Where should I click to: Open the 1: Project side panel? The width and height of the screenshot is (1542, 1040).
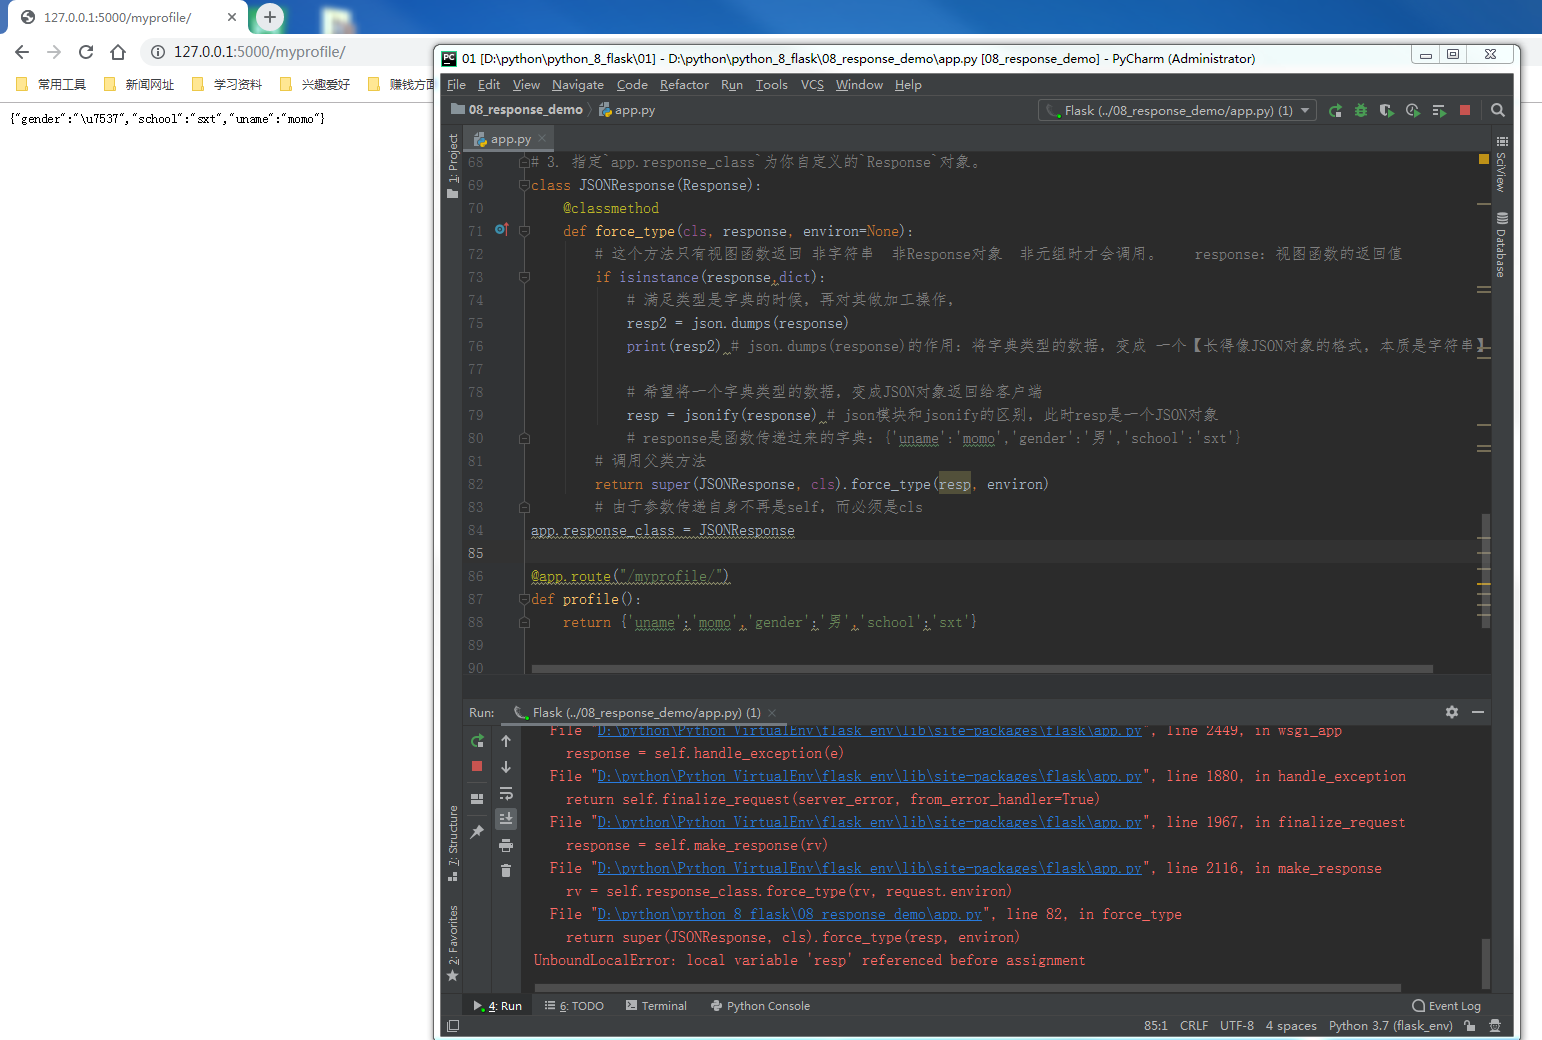[453, 166]
